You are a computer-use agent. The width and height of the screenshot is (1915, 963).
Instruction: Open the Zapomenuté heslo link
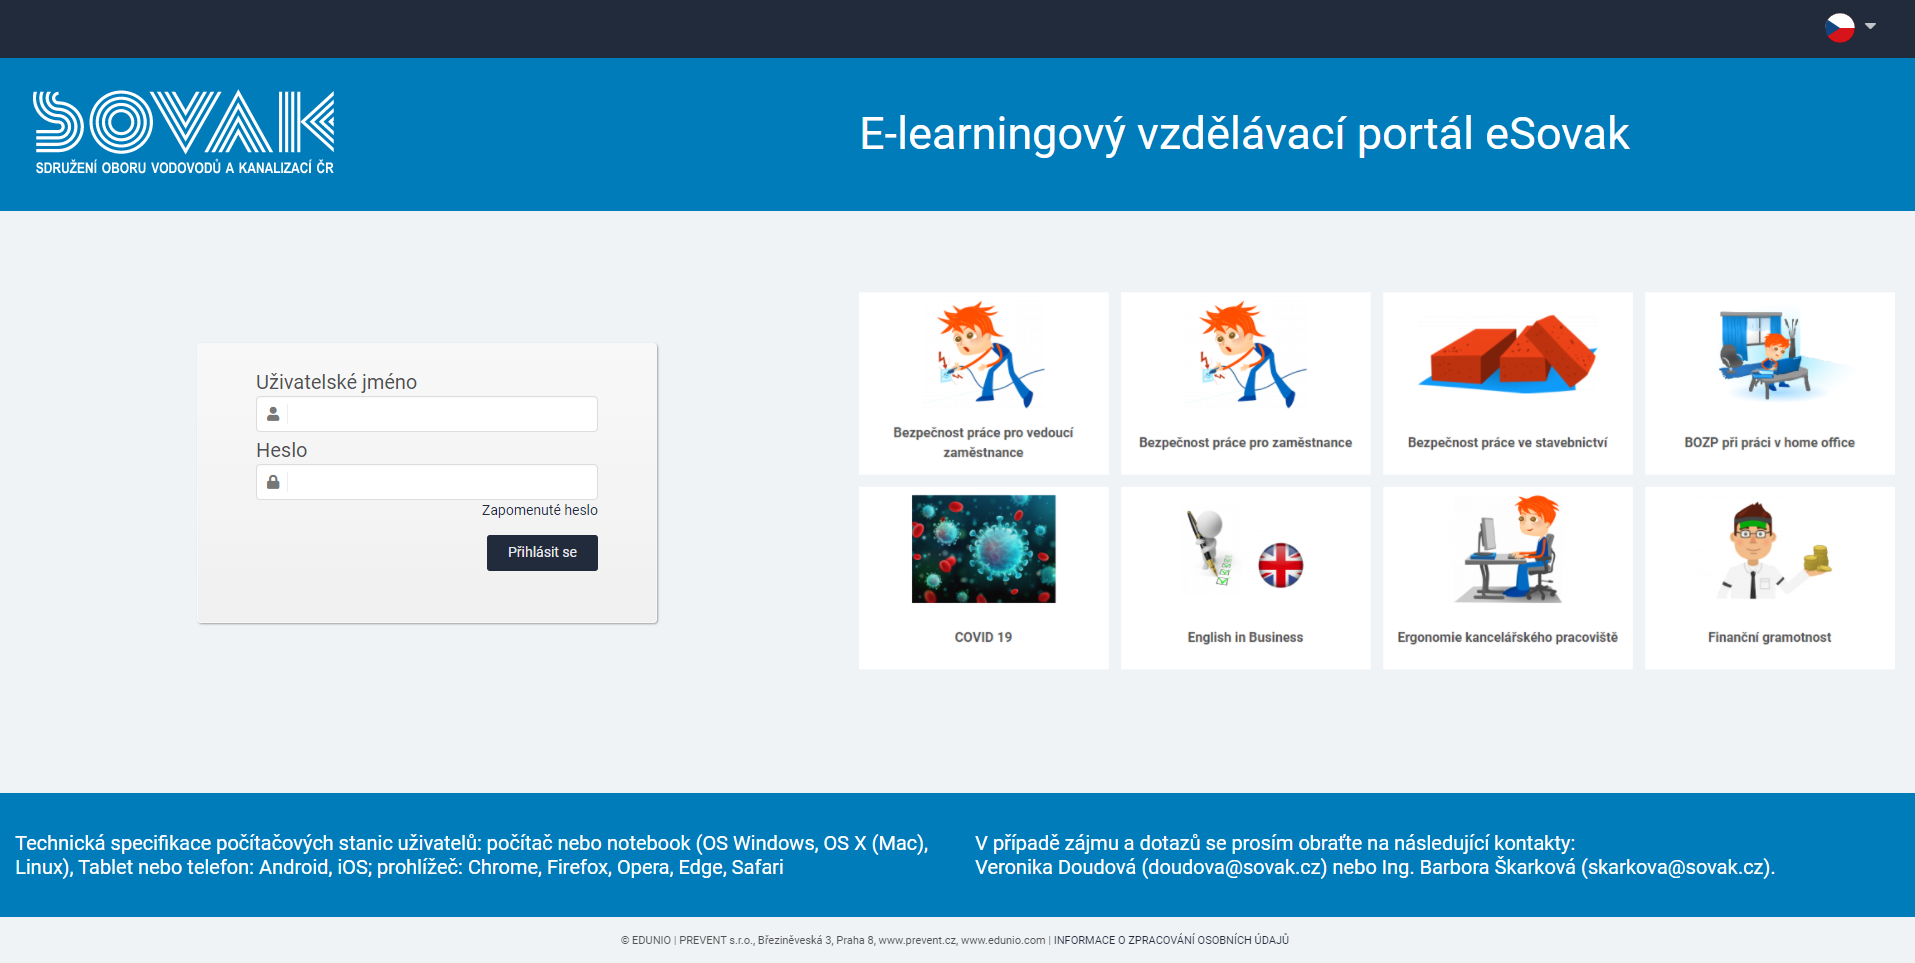click(x=540, y=510)
